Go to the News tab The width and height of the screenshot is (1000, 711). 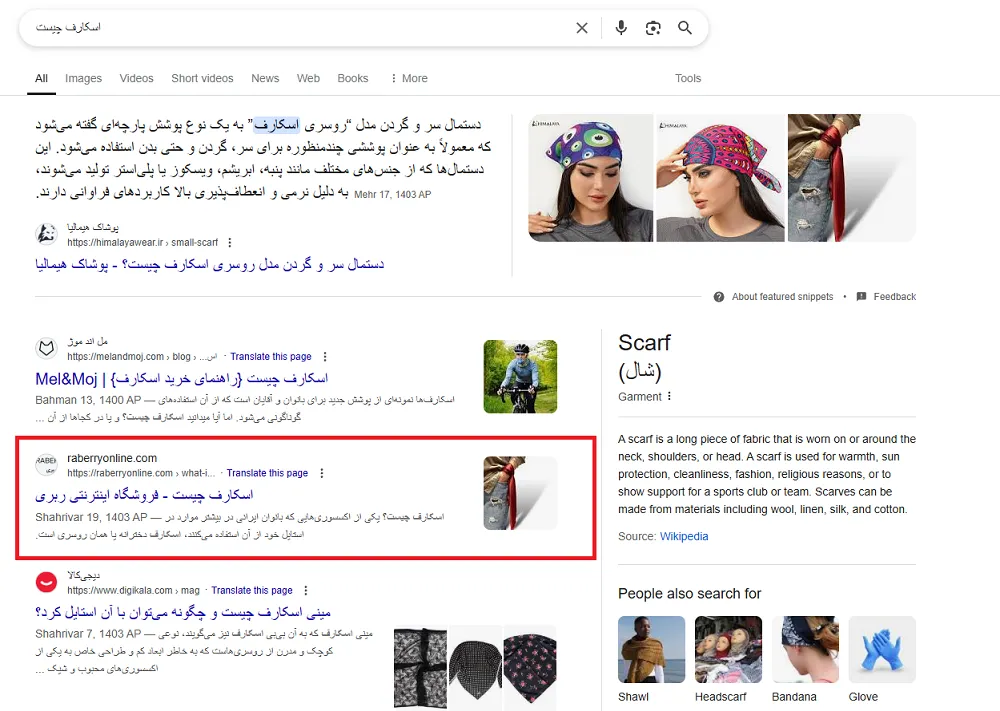265,78
